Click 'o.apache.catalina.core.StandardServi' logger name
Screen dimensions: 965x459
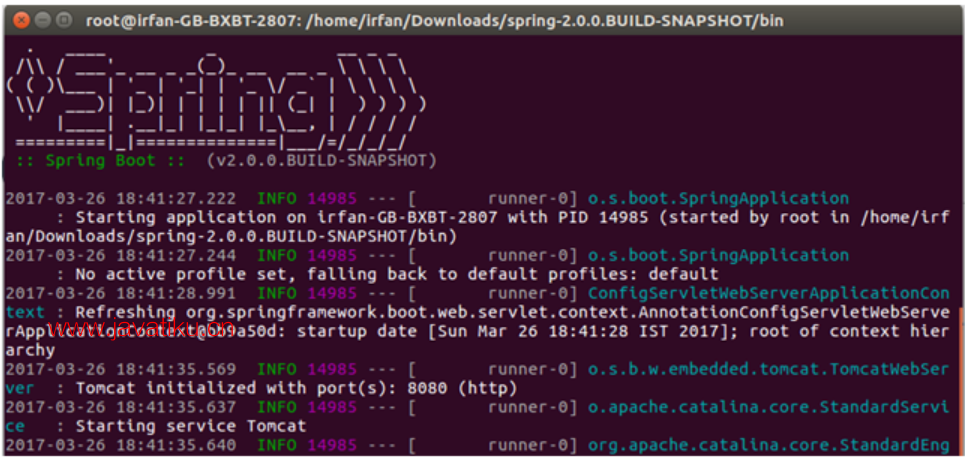pyautogui.click(x=769, y=407)
